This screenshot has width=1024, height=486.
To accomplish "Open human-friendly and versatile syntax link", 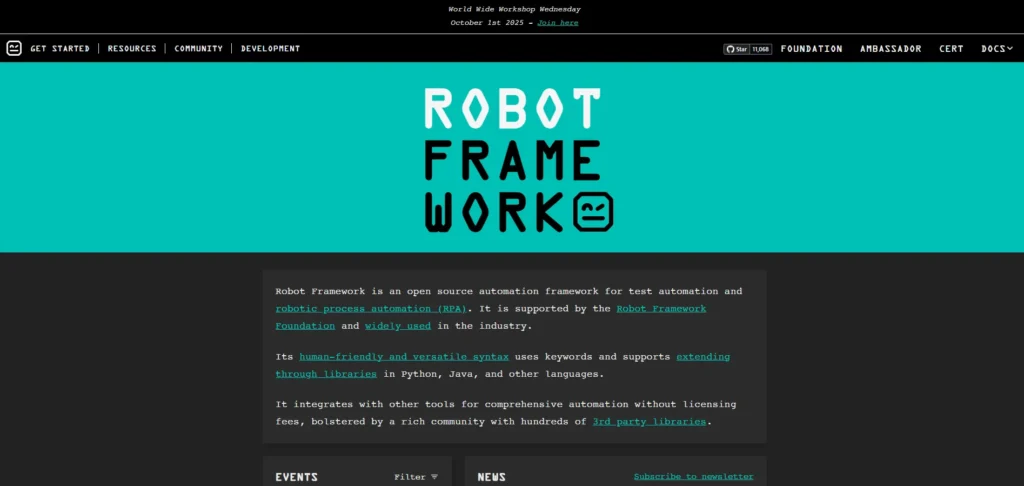I will click(x=404, y=357).
